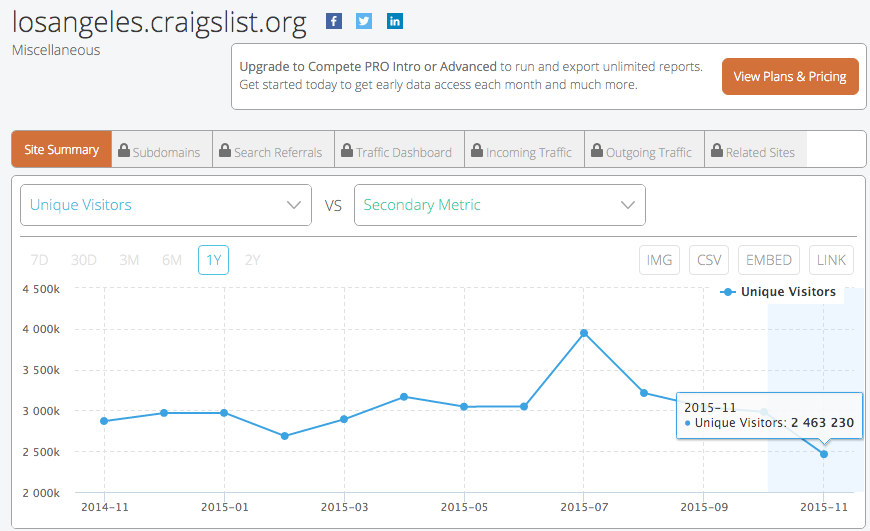Image resolution: width=870 pixels, height=531 pixels.
Task: Click the 2015-03 data point
Action: pyautogui.click(x=344, y=419)
